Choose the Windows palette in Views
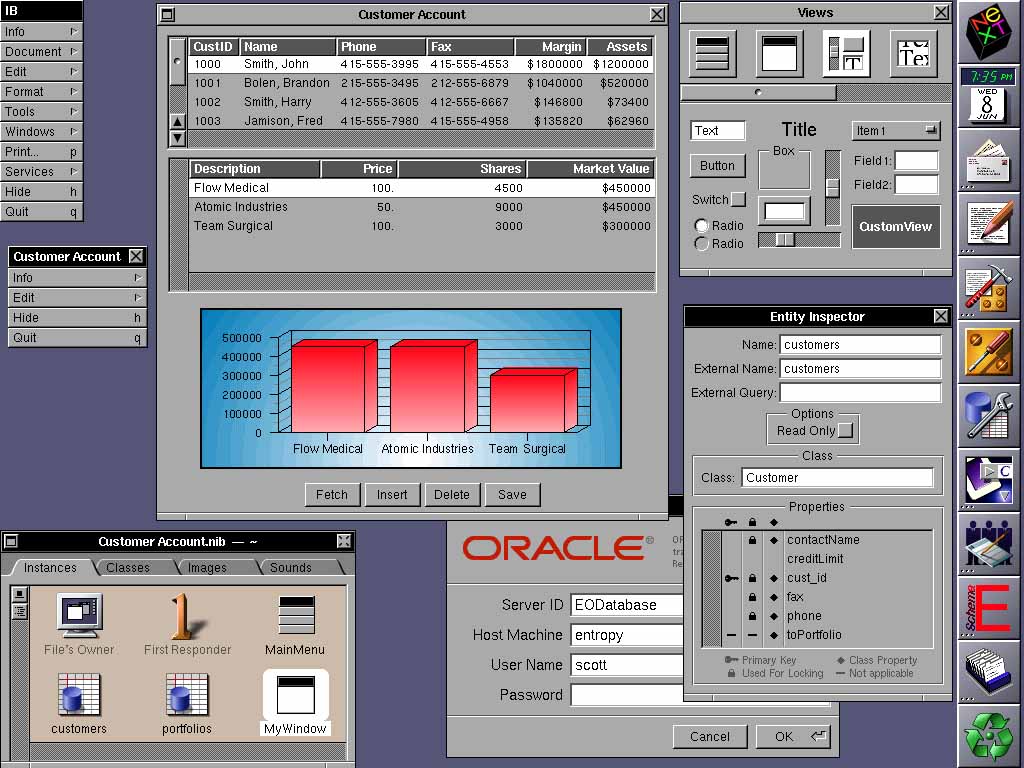Image resolution: width=1024 pixels, height=768 pixels. click(779, 53)
